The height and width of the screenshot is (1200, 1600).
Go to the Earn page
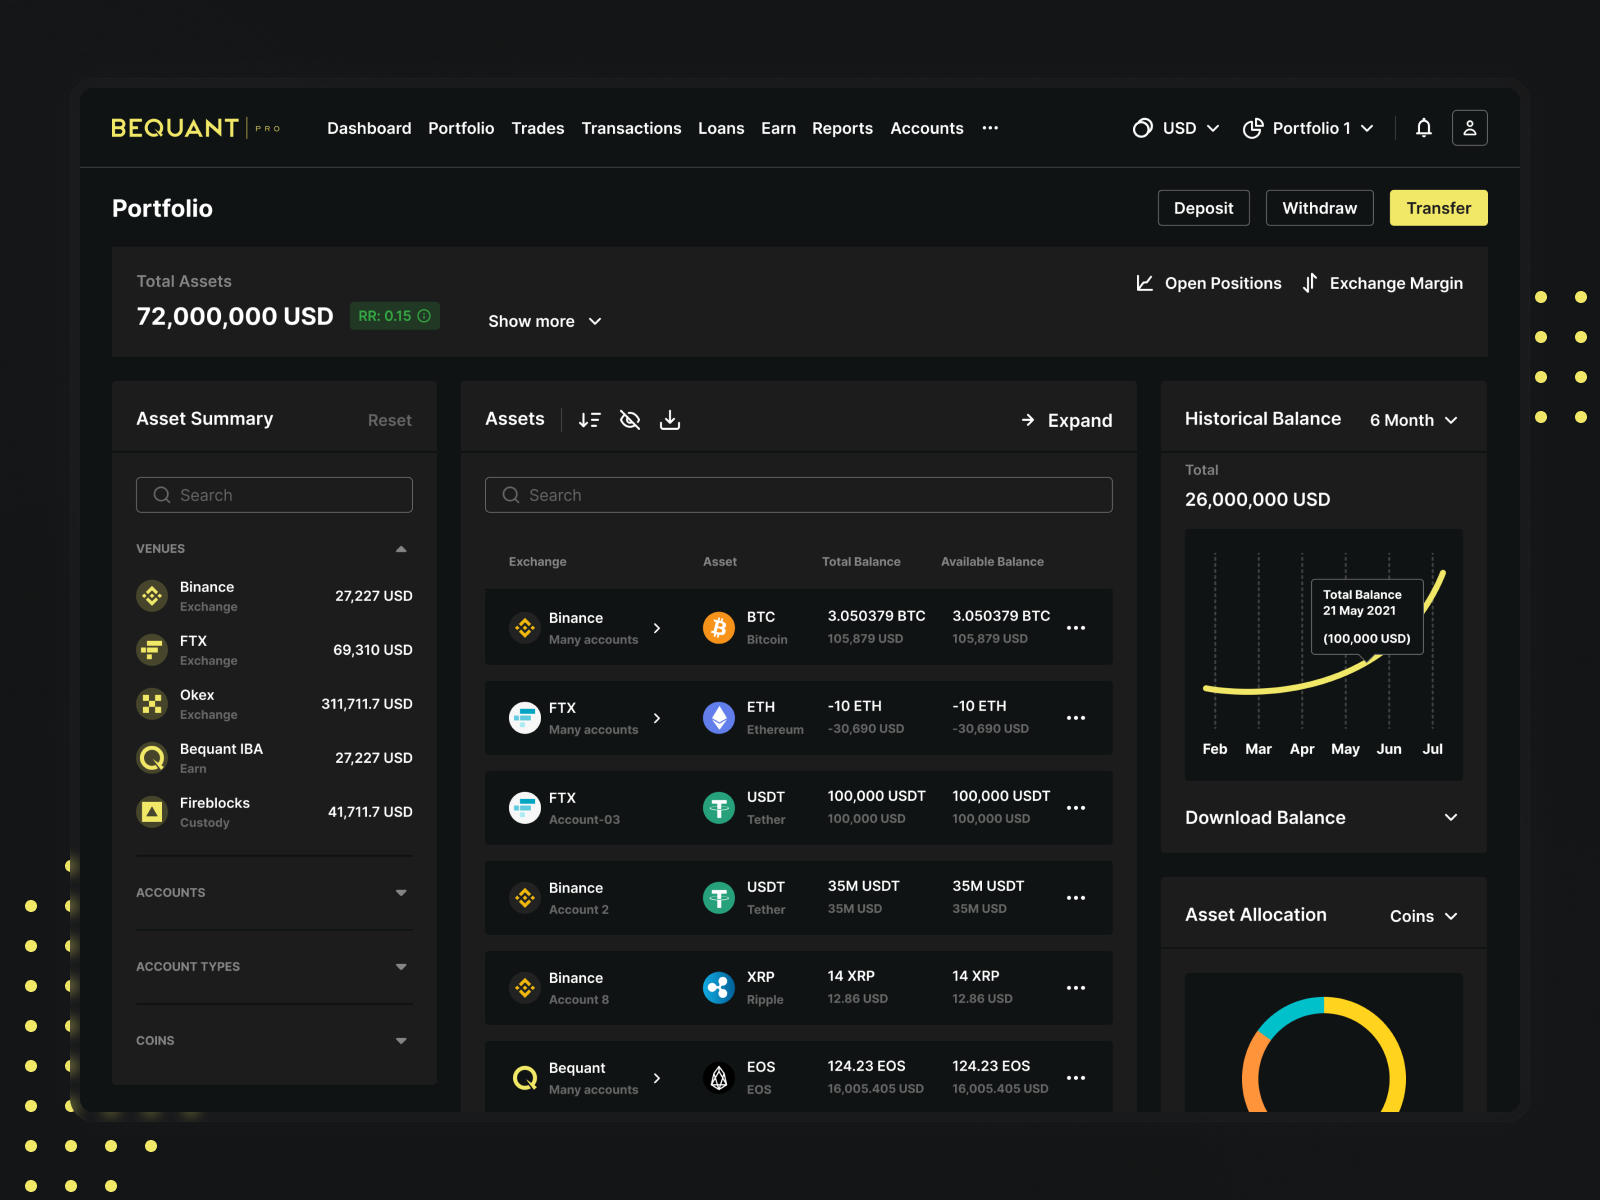pyautogui.click(x=778, y=128)
